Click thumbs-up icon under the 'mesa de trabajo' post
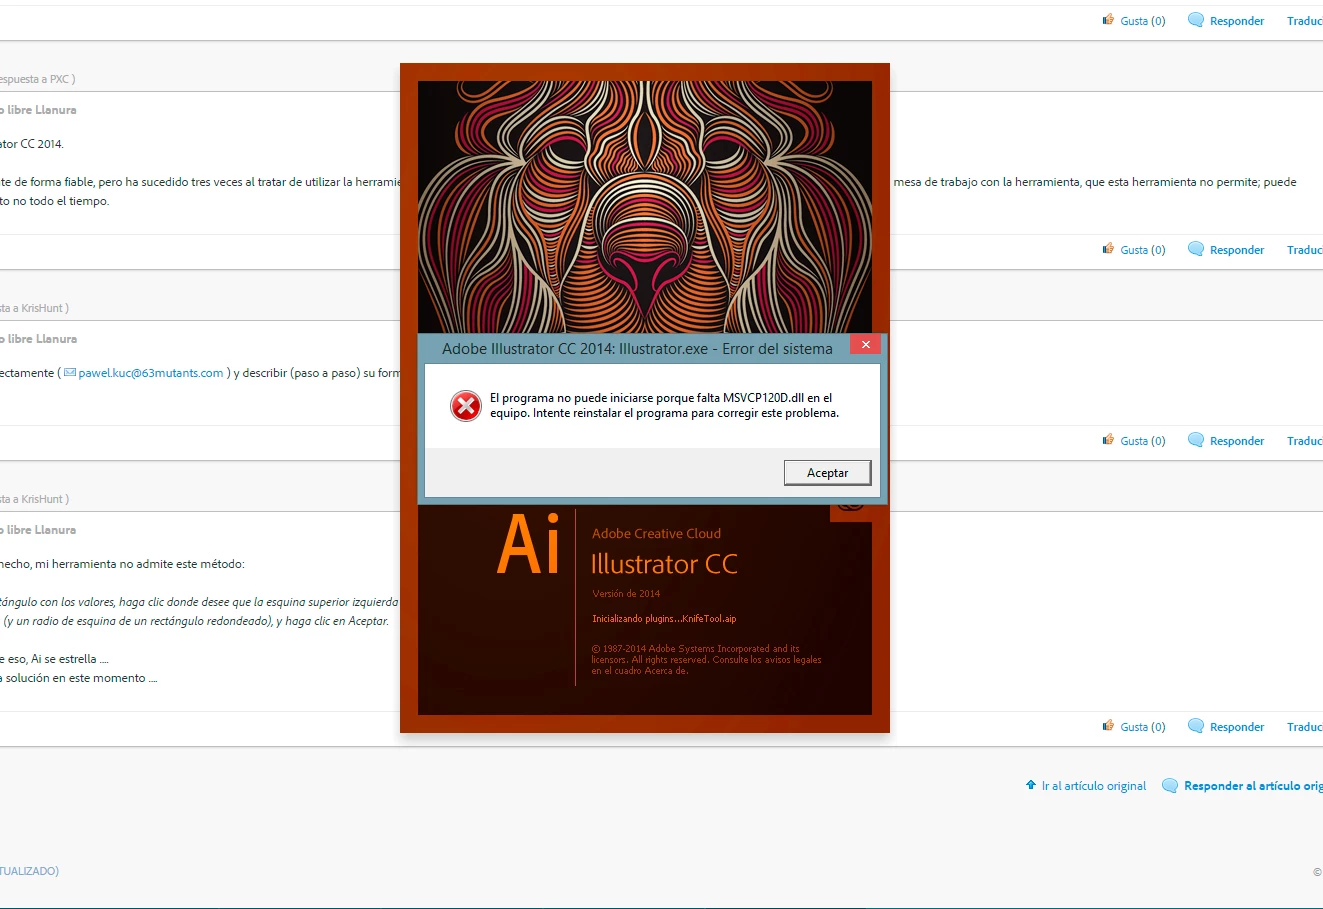Viewport: 1323px width, 909px height. tap(1108, 249)
